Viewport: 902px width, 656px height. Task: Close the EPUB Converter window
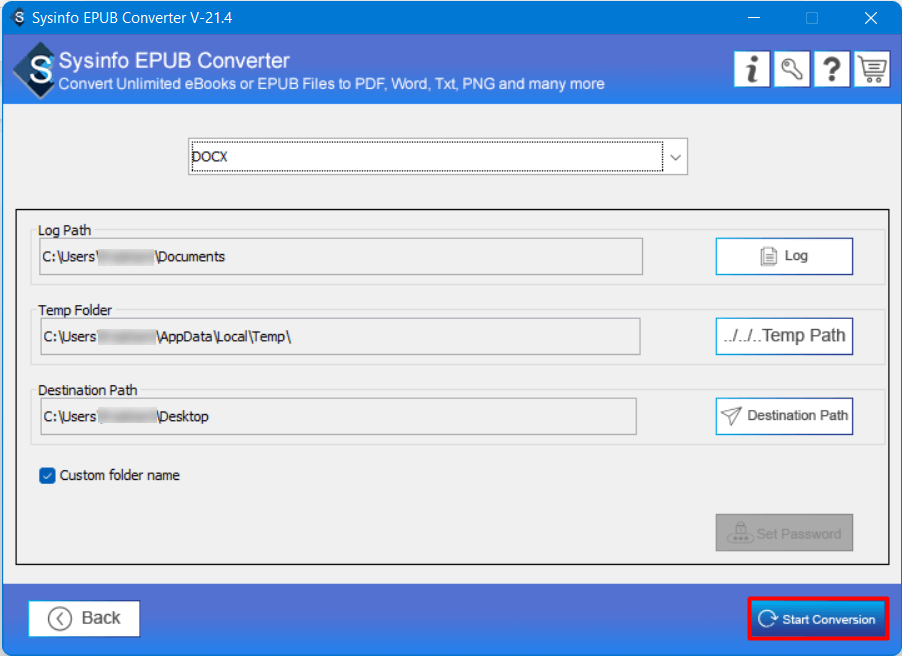point(871,18)
